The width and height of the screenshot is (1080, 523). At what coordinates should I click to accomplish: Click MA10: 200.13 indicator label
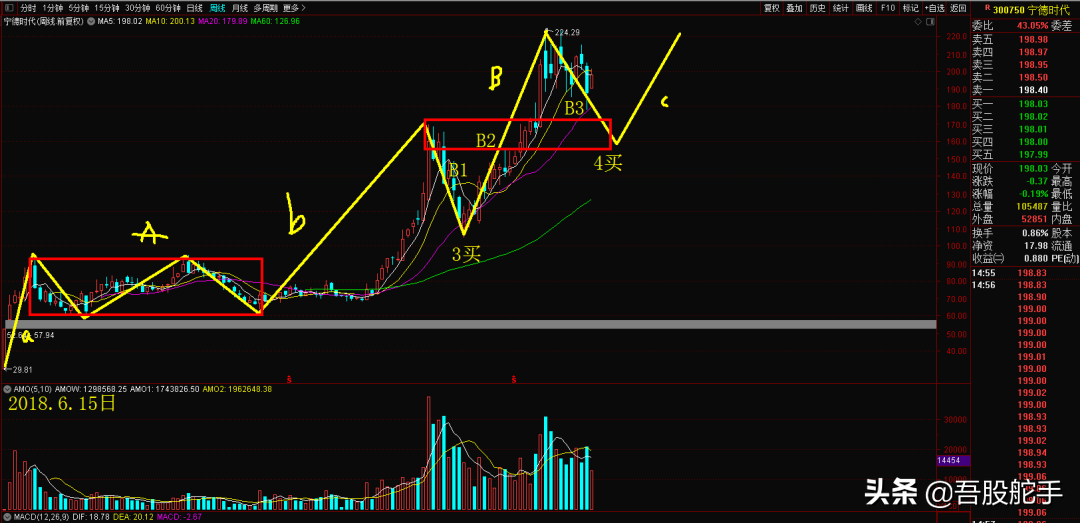pyautogui.click(x=169, y=21)
